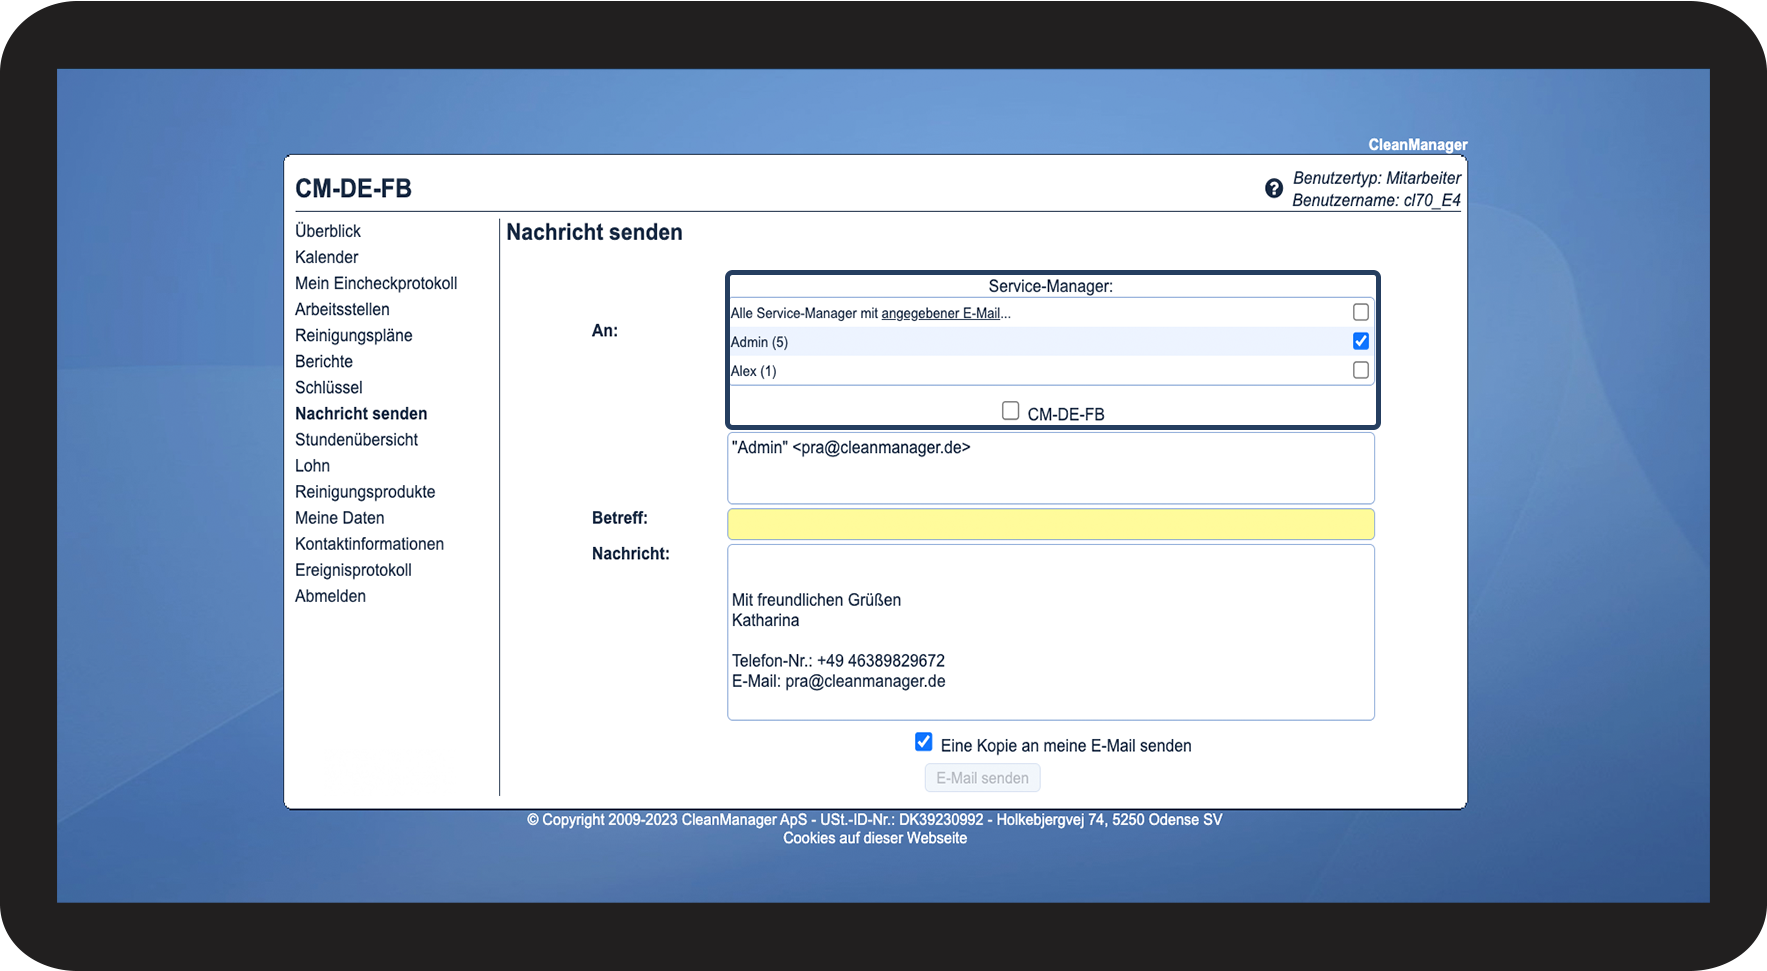The image size is (1767, 971).
Task: Disable 'Eine Kopie an meine E-Mail senden'
Action: [924, 742]
